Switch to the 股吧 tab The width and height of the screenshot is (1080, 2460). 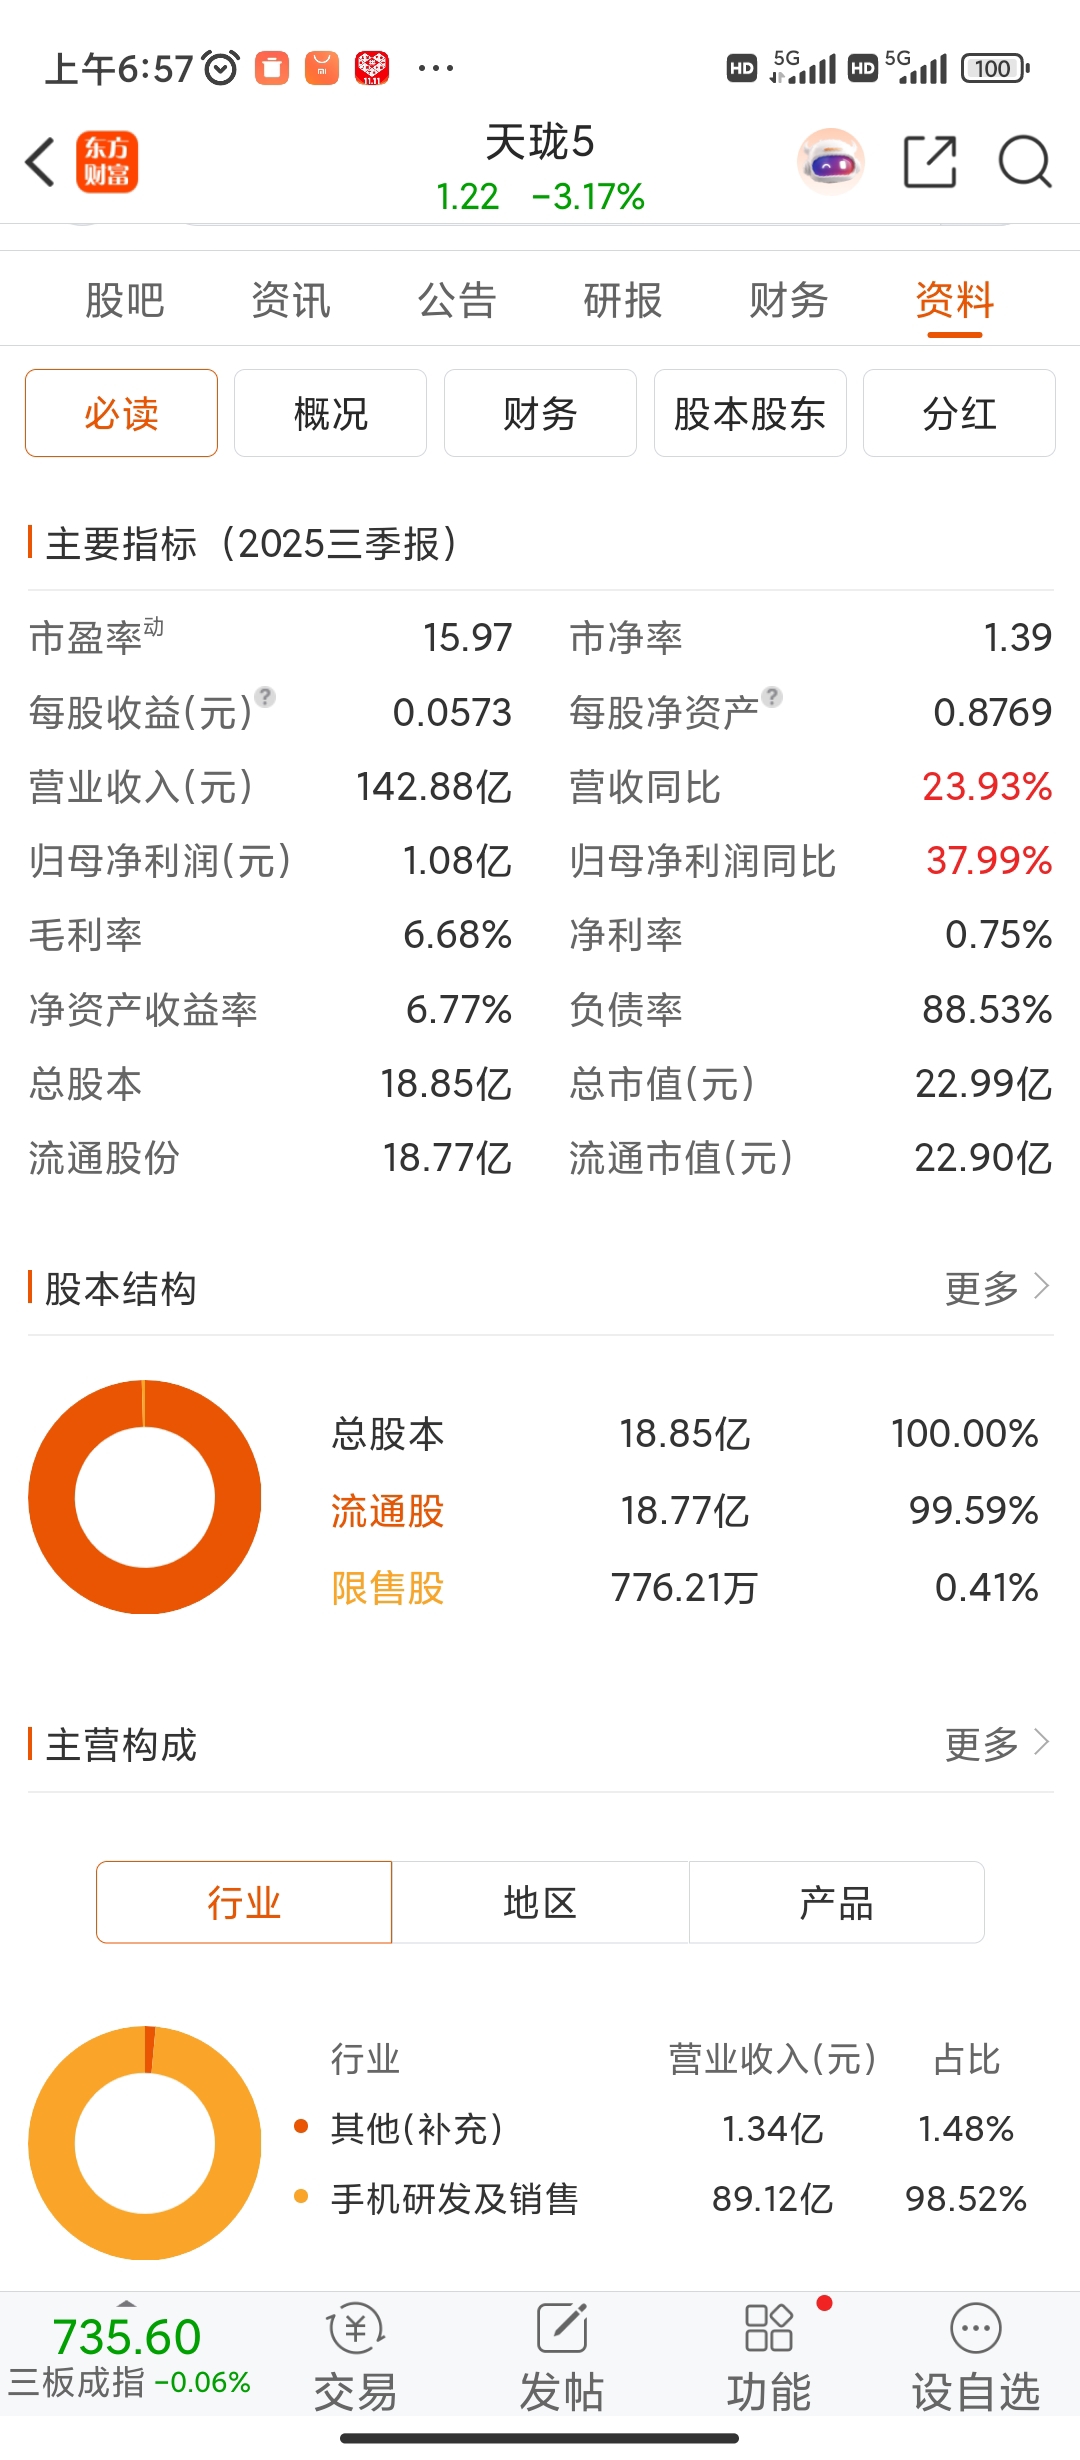pyautogui.click(x=125, y=300)
